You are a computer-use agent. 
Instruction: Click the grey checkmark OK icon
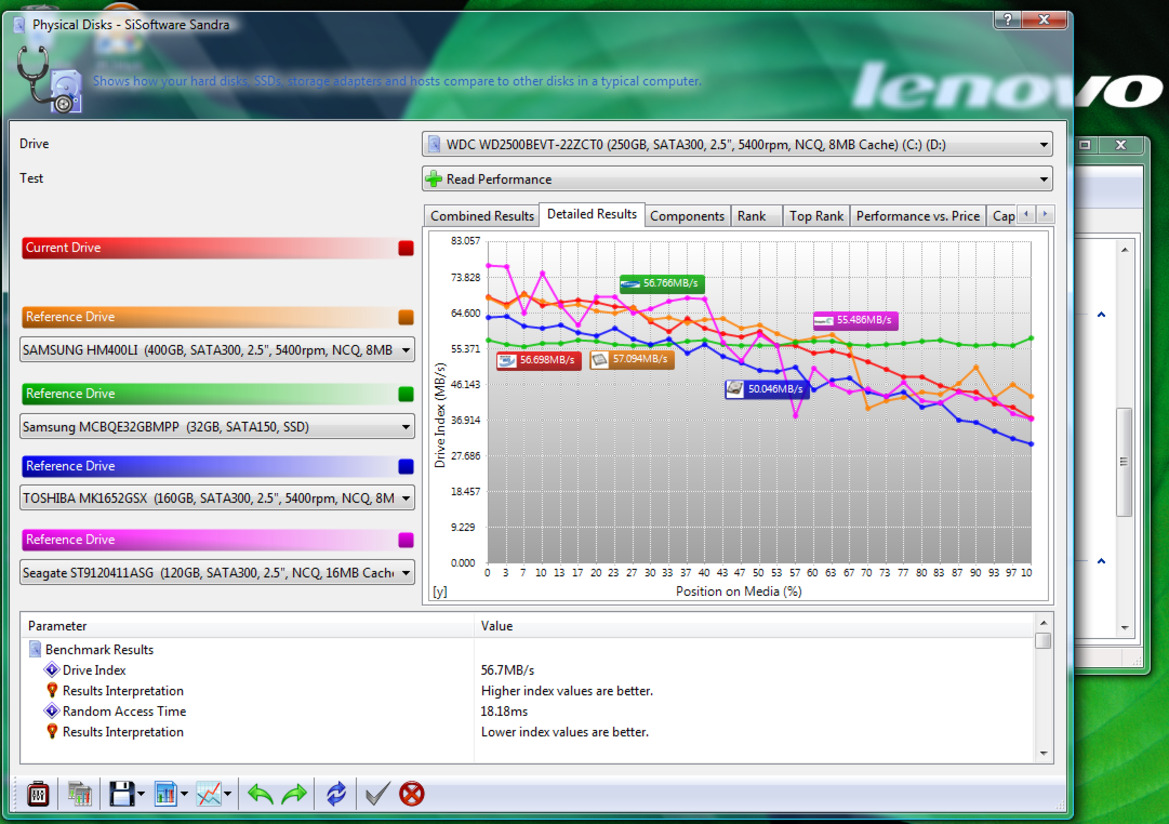tap(377, 793)
